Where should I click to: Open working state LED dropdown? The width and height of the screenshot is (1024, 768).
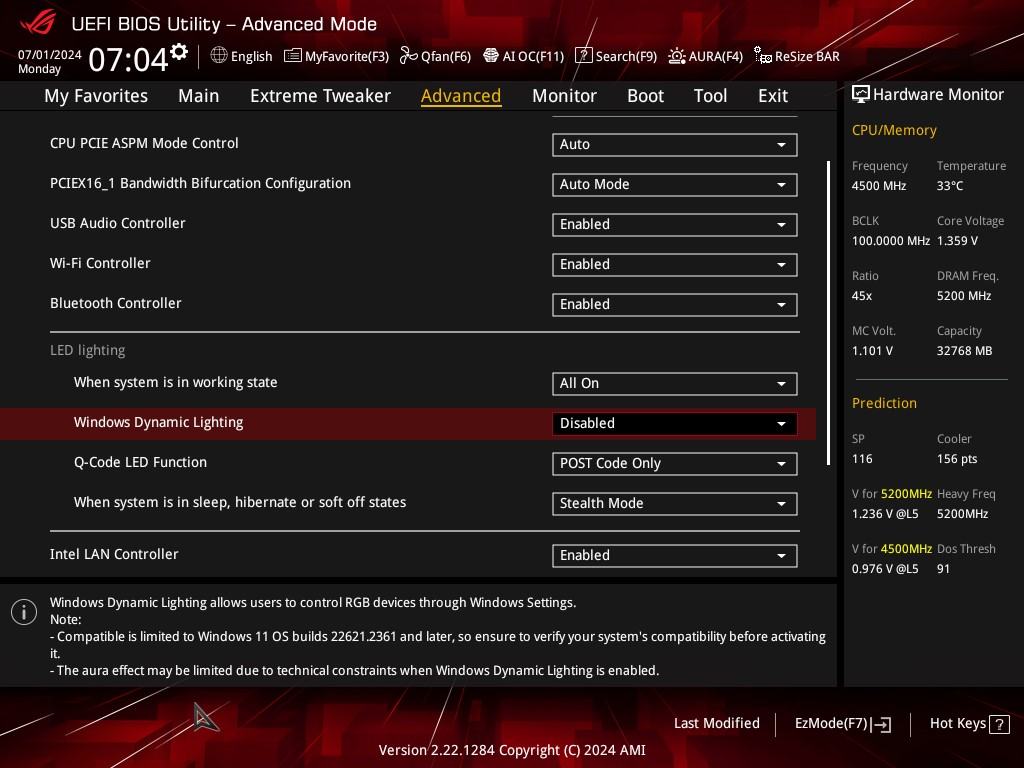(x=675, y=383)
